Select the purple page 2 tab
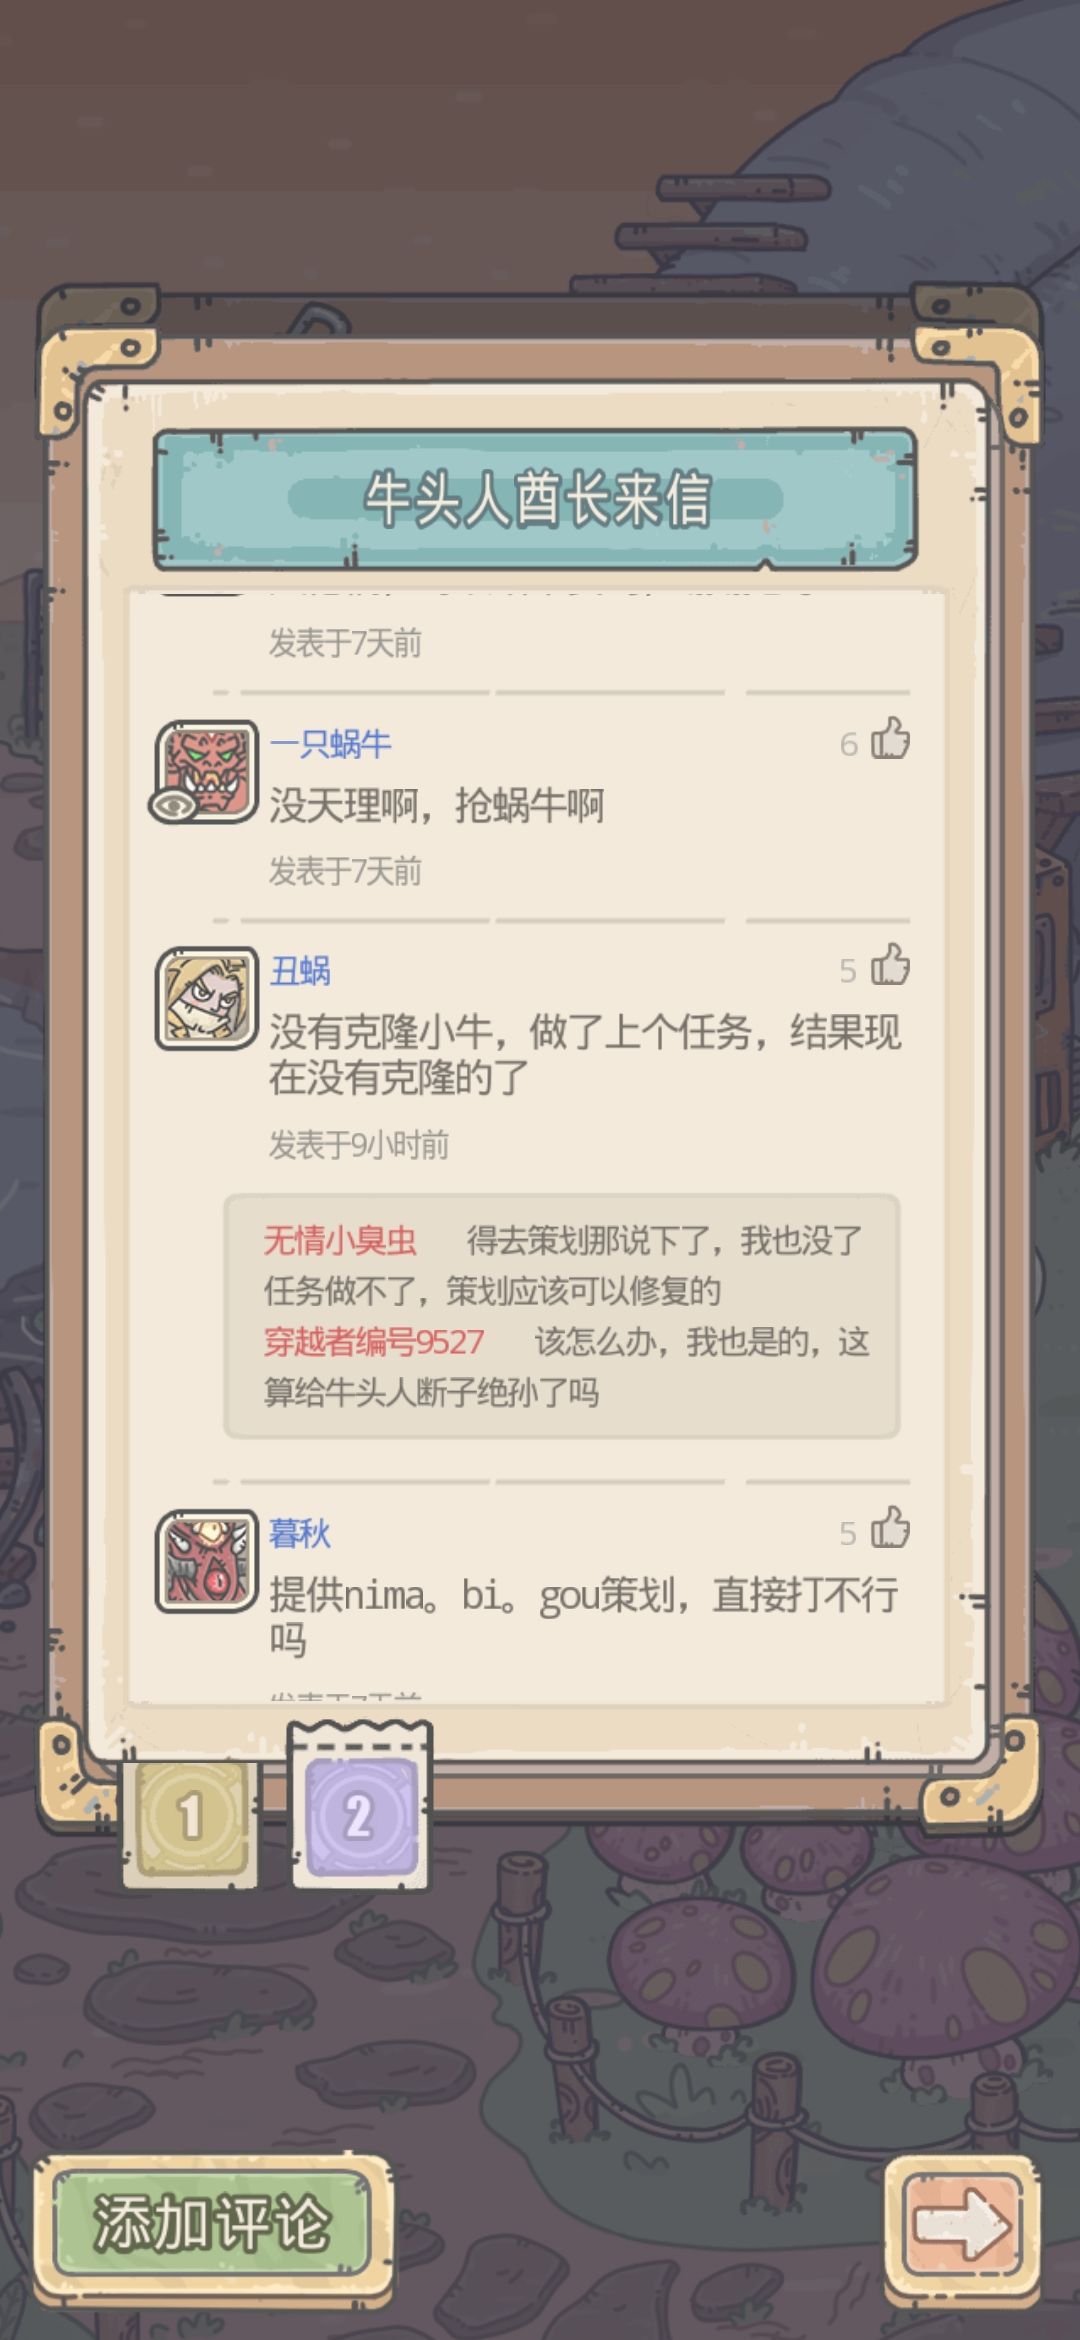This screenshot has height=2340, width=1080. tap(360, 1810)
